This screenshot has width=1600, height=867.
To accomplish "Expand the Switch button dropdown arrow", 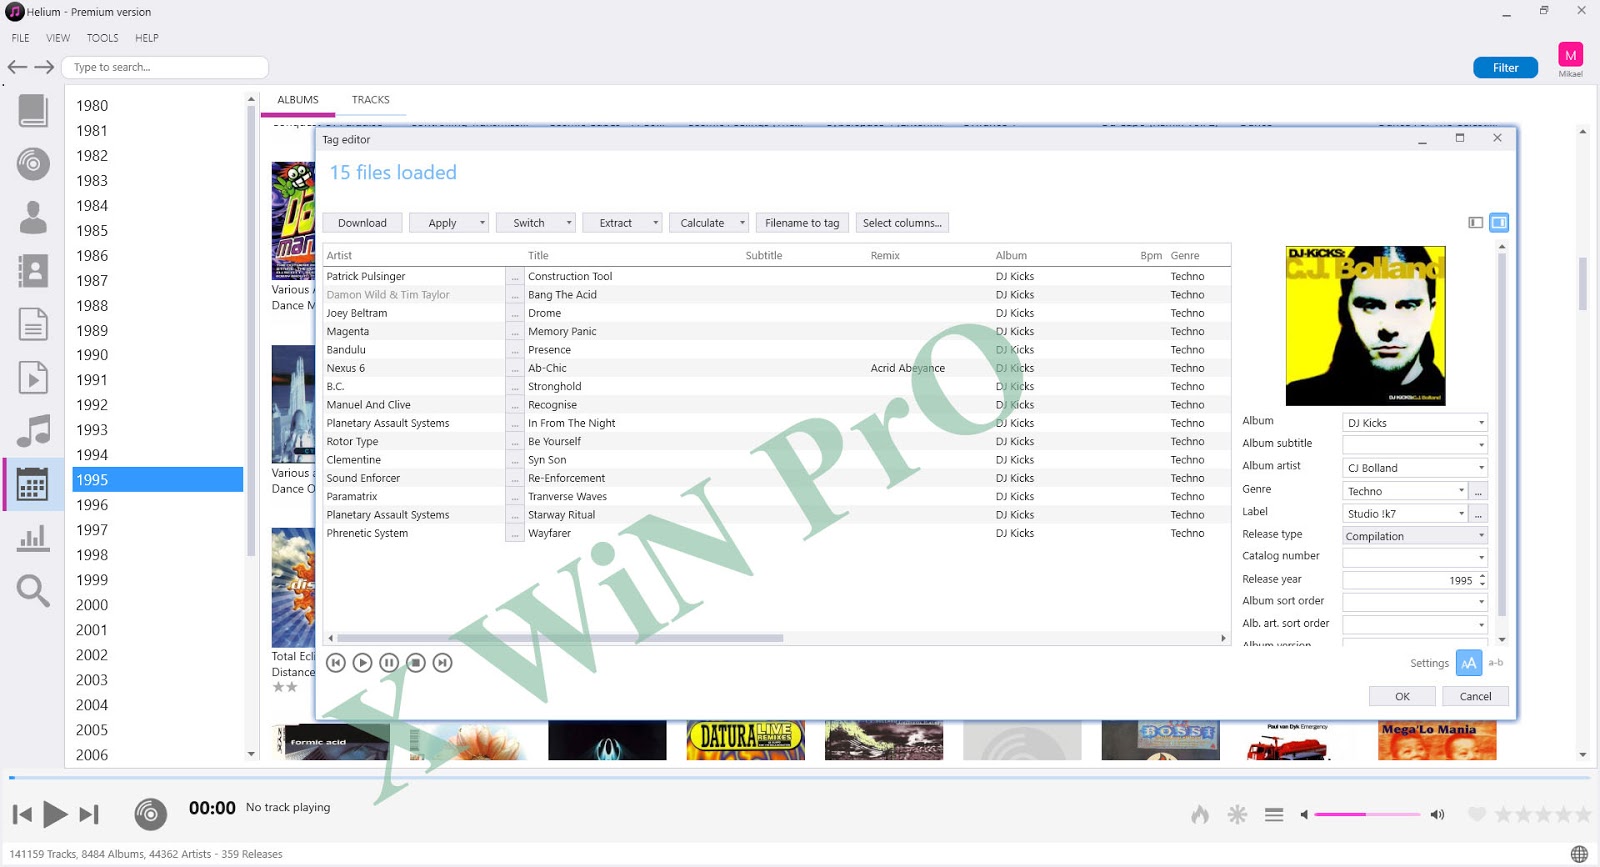I will click(x=569, y=223).
